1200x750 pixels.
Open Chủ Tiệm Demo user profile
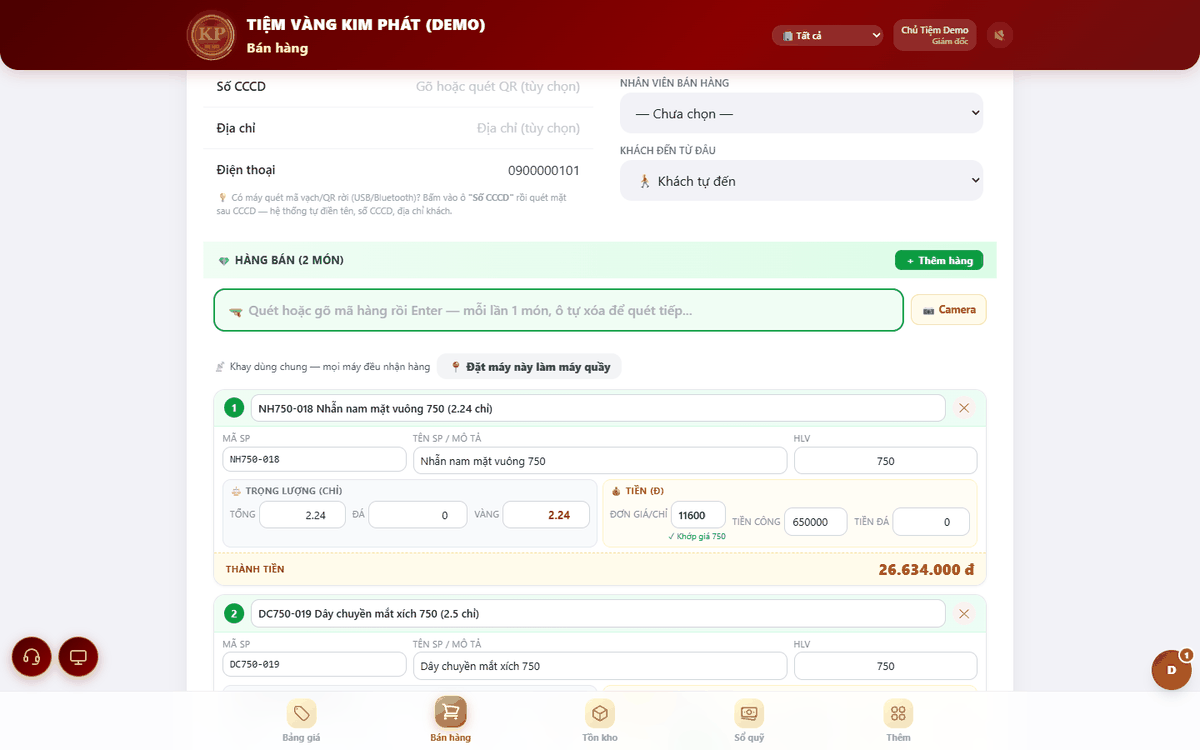coord(934,35)
